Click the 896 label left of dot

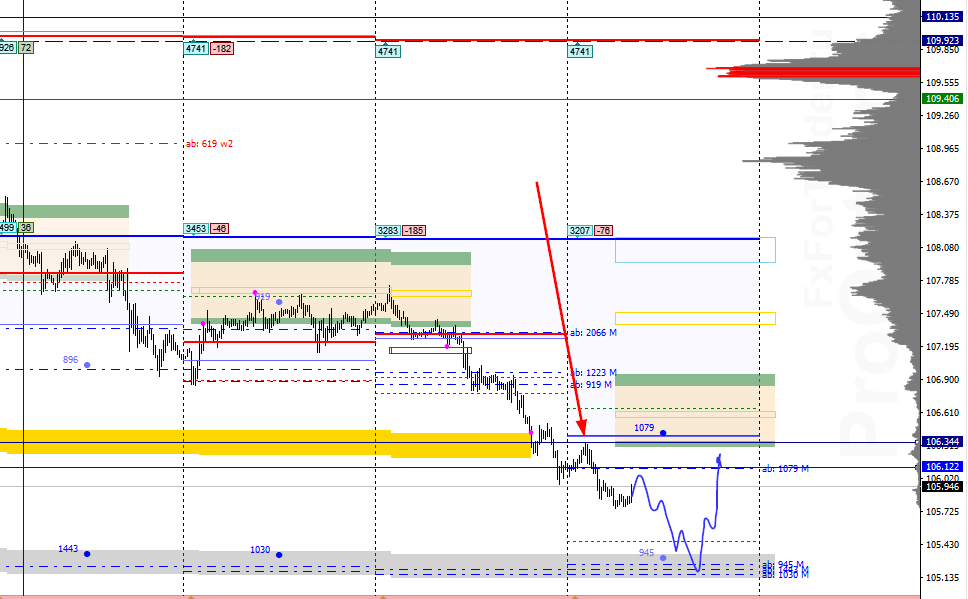[x=70, y=360]
